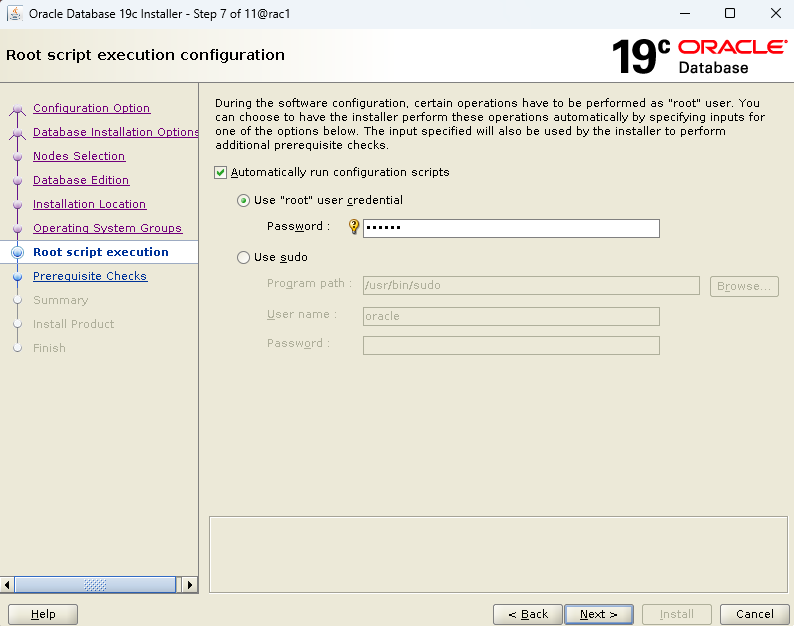The width and height of the screenshot is (794, 626).
Task: Open the Installation Location step
Action: (90, 204)
